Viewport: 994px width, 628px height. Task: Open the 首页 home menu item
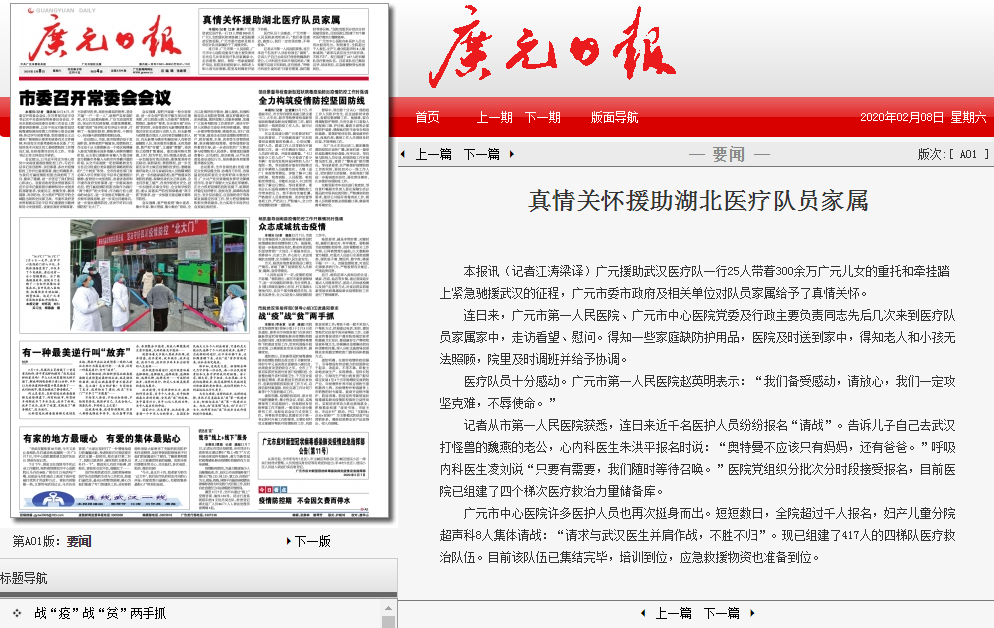(x=427, y=117)
